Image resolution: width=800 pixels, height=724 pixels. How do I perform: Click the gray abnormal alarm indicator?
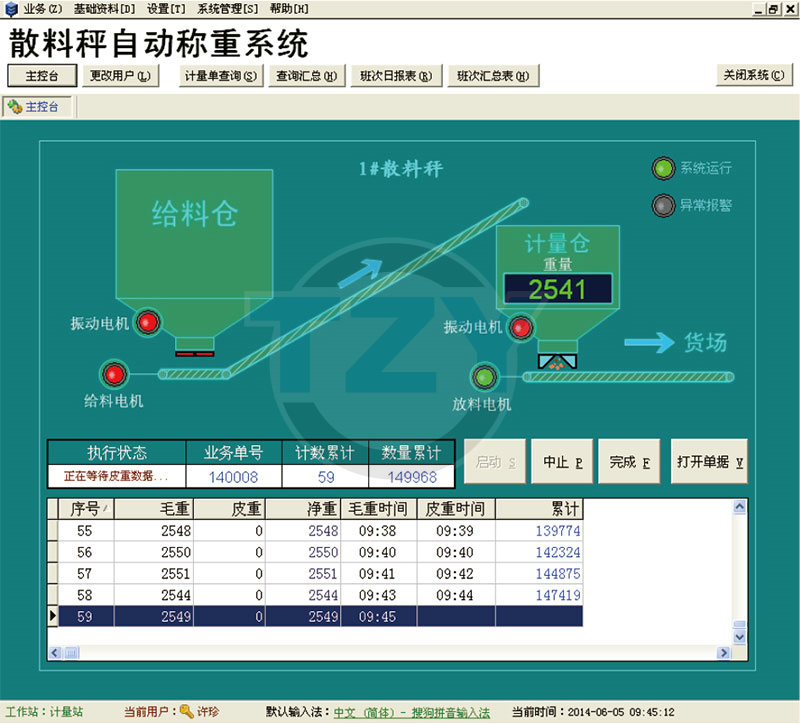pyautogui.click(x=663, y=205)
